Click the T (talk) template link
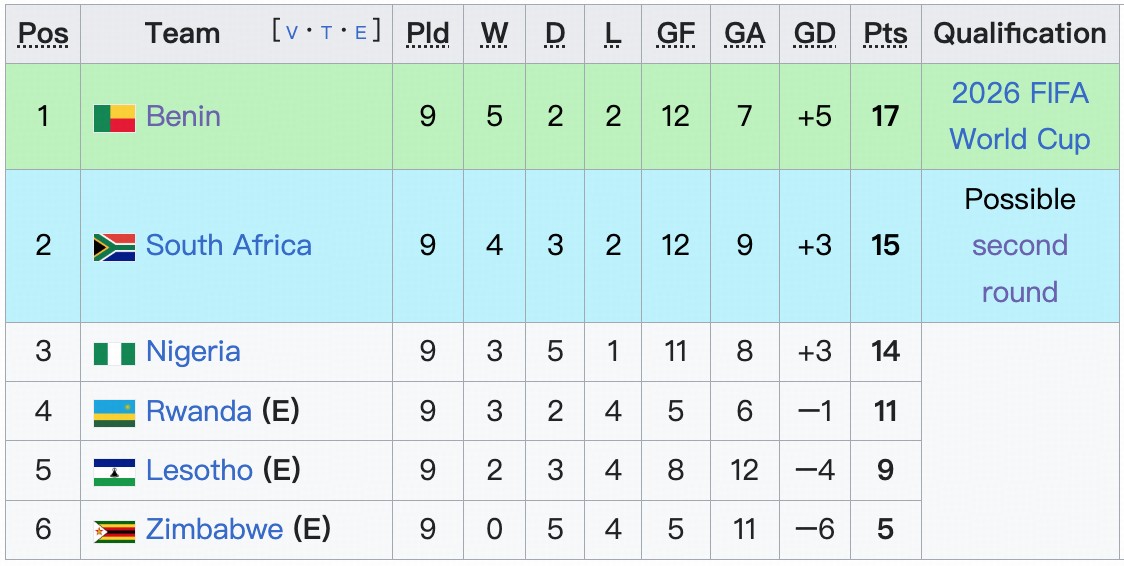The height and width of the screenshot is (566, 1124). coord(326,32)
